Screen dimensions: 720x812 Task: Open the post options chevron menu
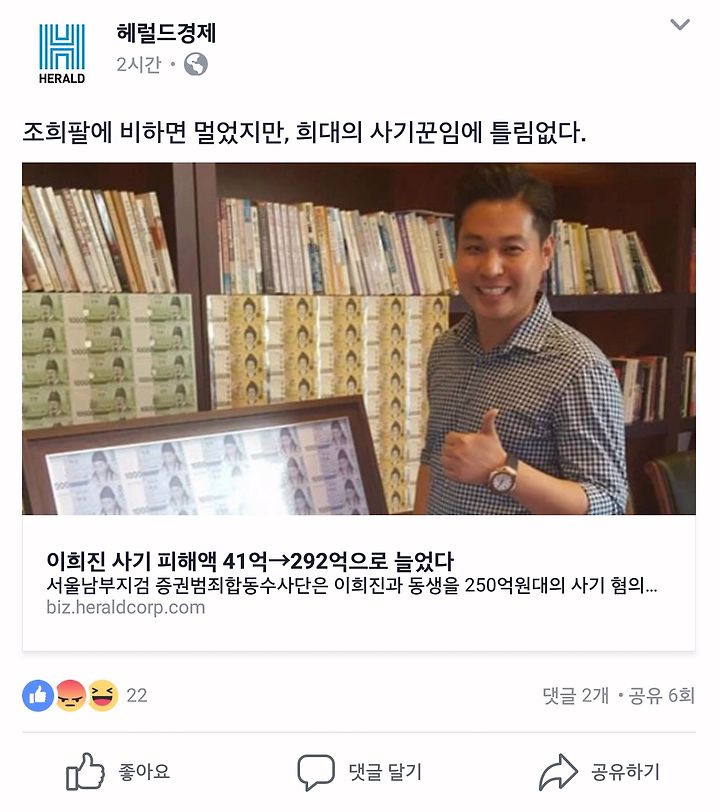(x=680, y=24)
